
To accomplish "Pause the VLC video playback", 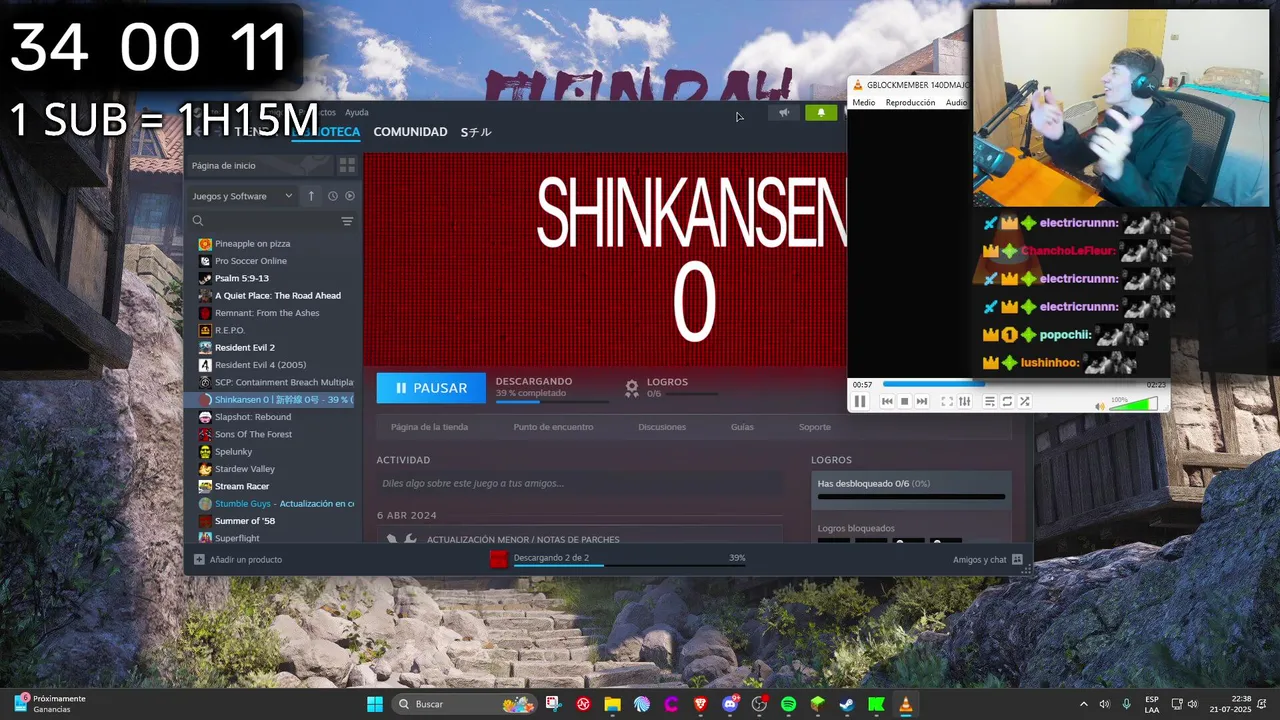I will 859,401.
